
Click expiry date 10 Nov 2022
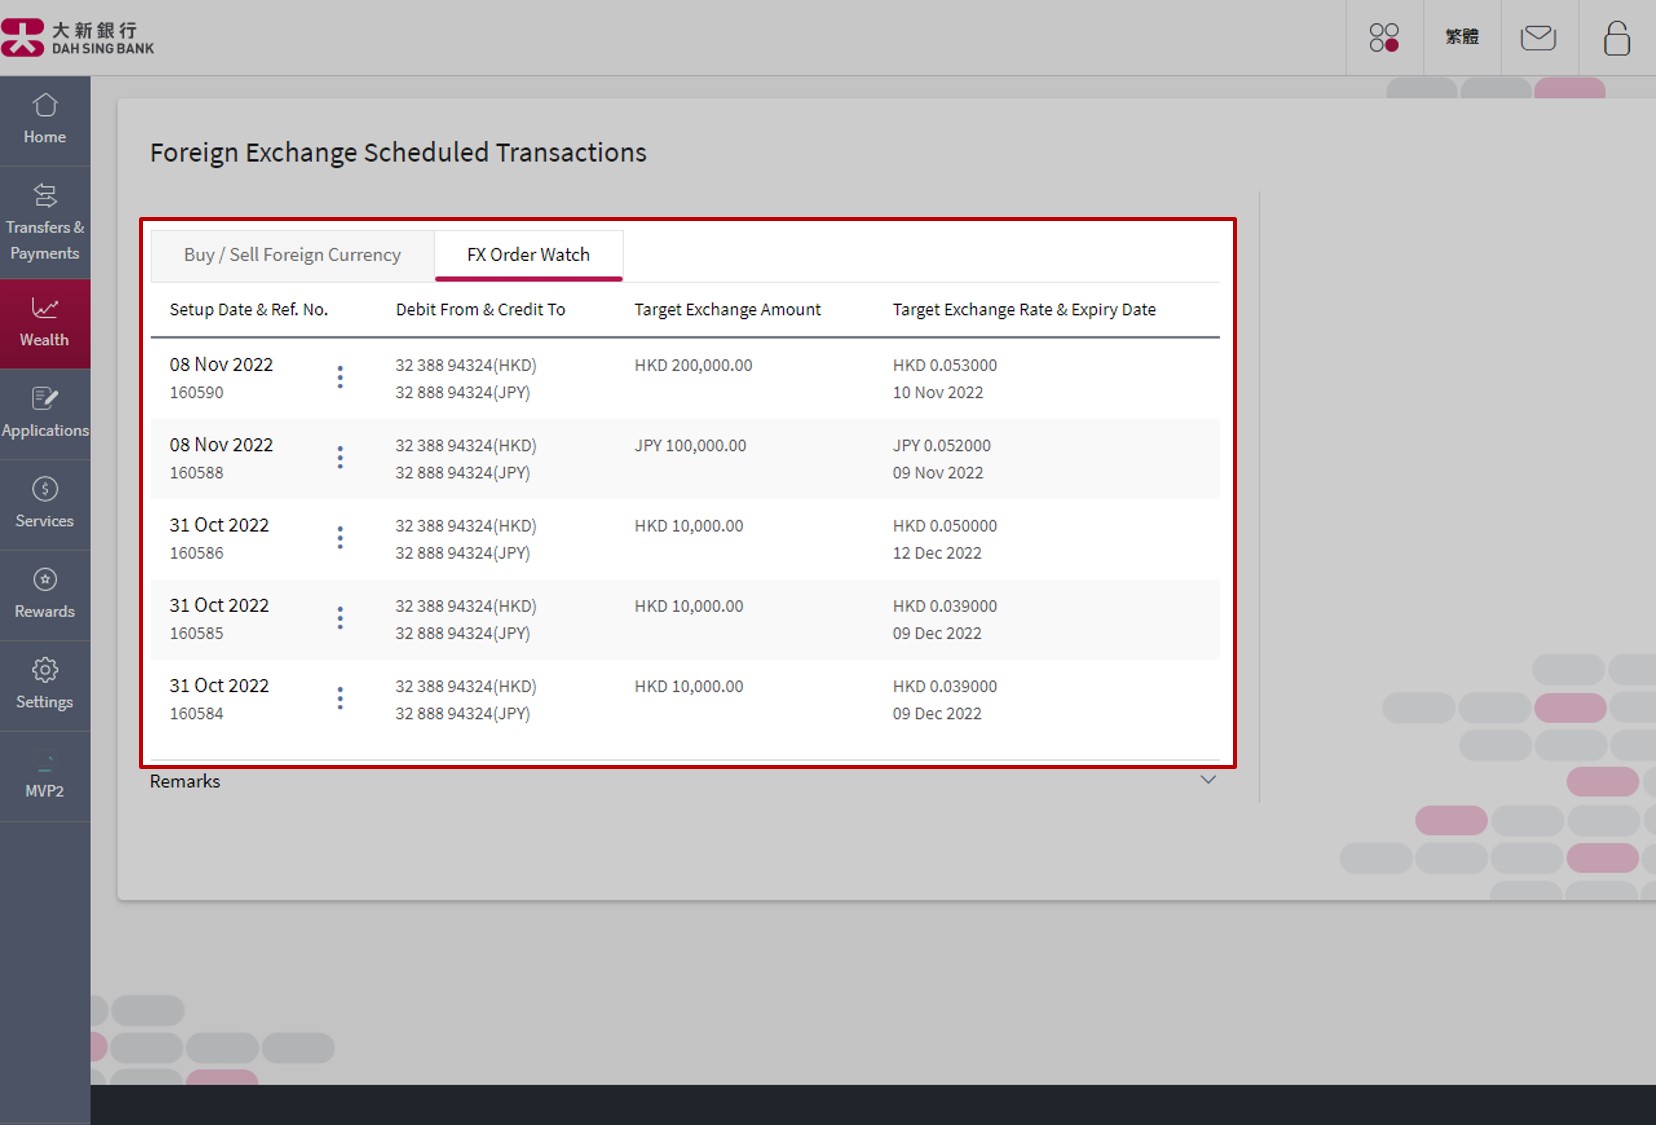pyautogui.click(x=938, y=393)
